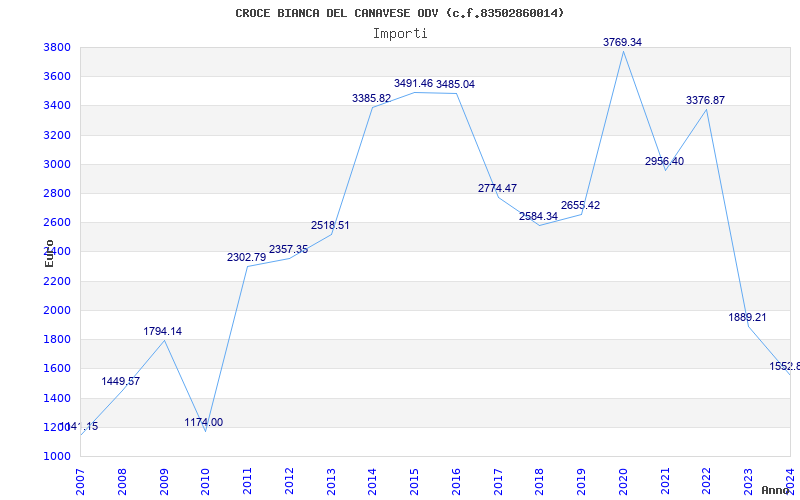Select the 3769.34 data label
800x500 pixels.
click(x=622, y=42)
